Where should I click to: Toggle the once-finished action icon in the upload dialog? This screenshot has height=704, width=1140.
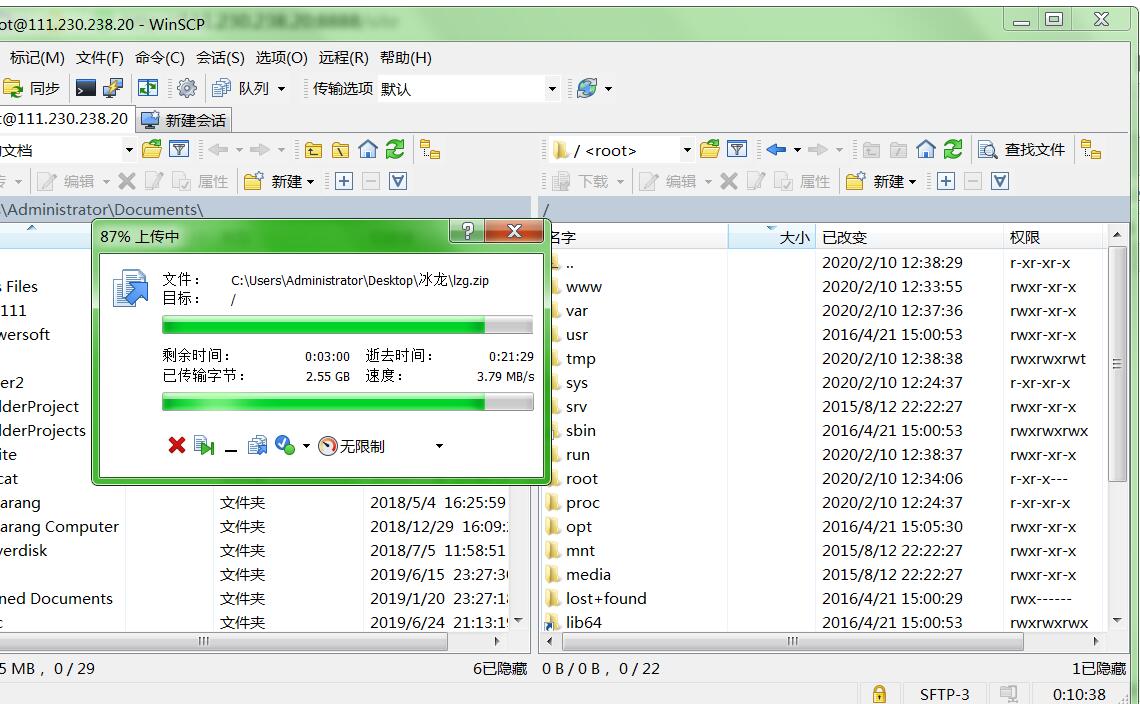(x=285, y=446)
